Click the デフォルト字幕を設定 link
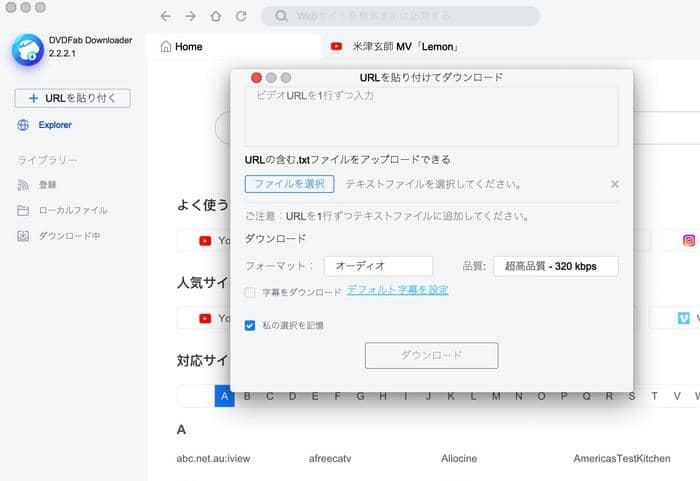Image resolution: width=700 pixels, height=481 pixels. (397, 291)
